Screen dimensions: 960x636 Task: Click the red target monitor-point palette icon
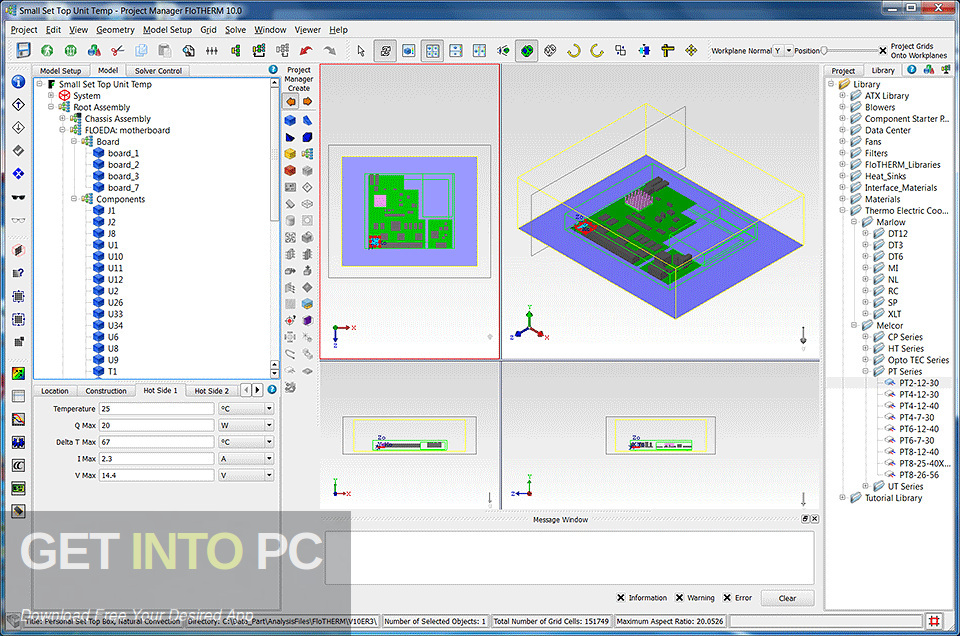point(290,320)
